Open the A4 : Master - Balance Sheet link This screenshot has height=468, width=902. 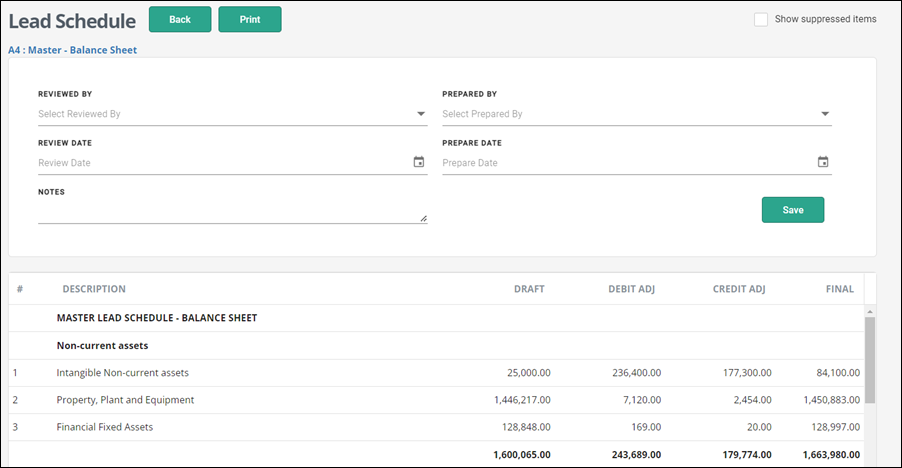72,50
